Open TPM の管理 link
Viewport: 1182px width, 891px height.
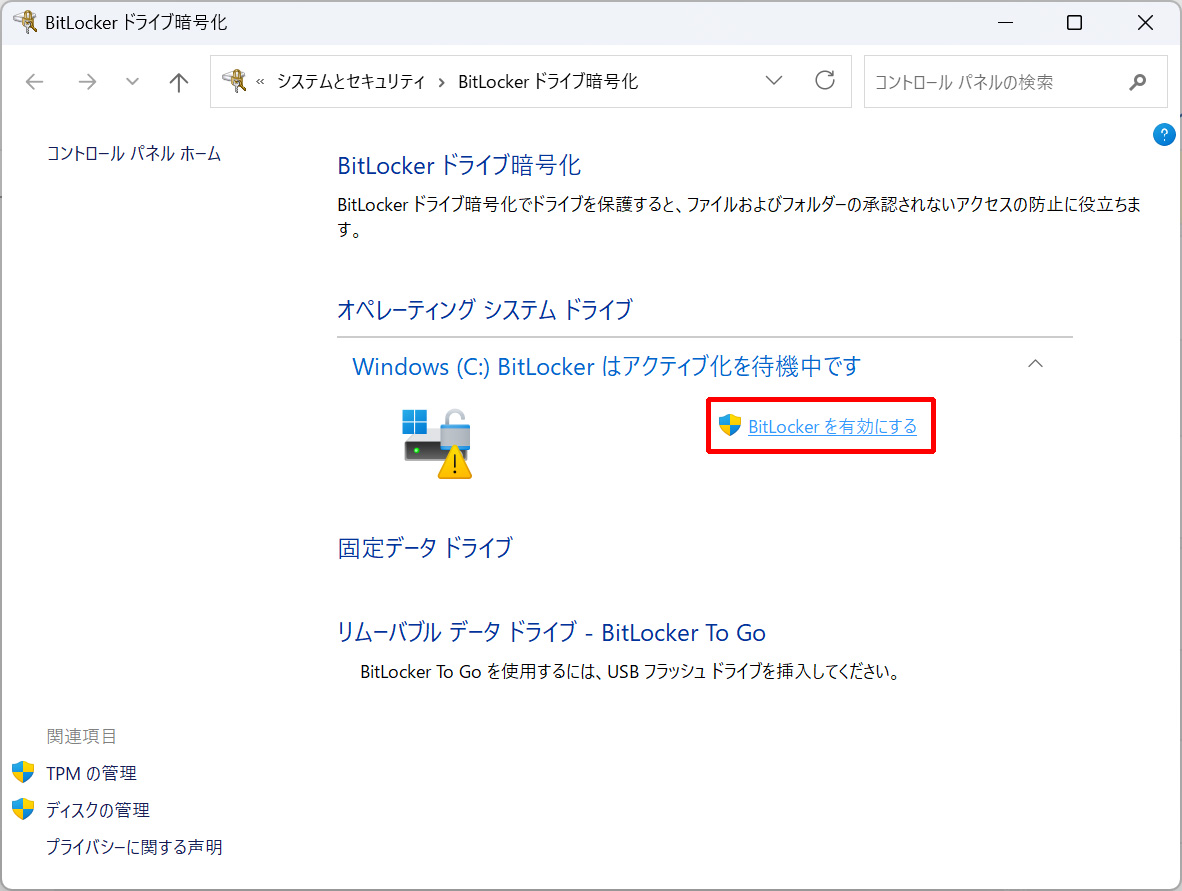pos(91,773)
